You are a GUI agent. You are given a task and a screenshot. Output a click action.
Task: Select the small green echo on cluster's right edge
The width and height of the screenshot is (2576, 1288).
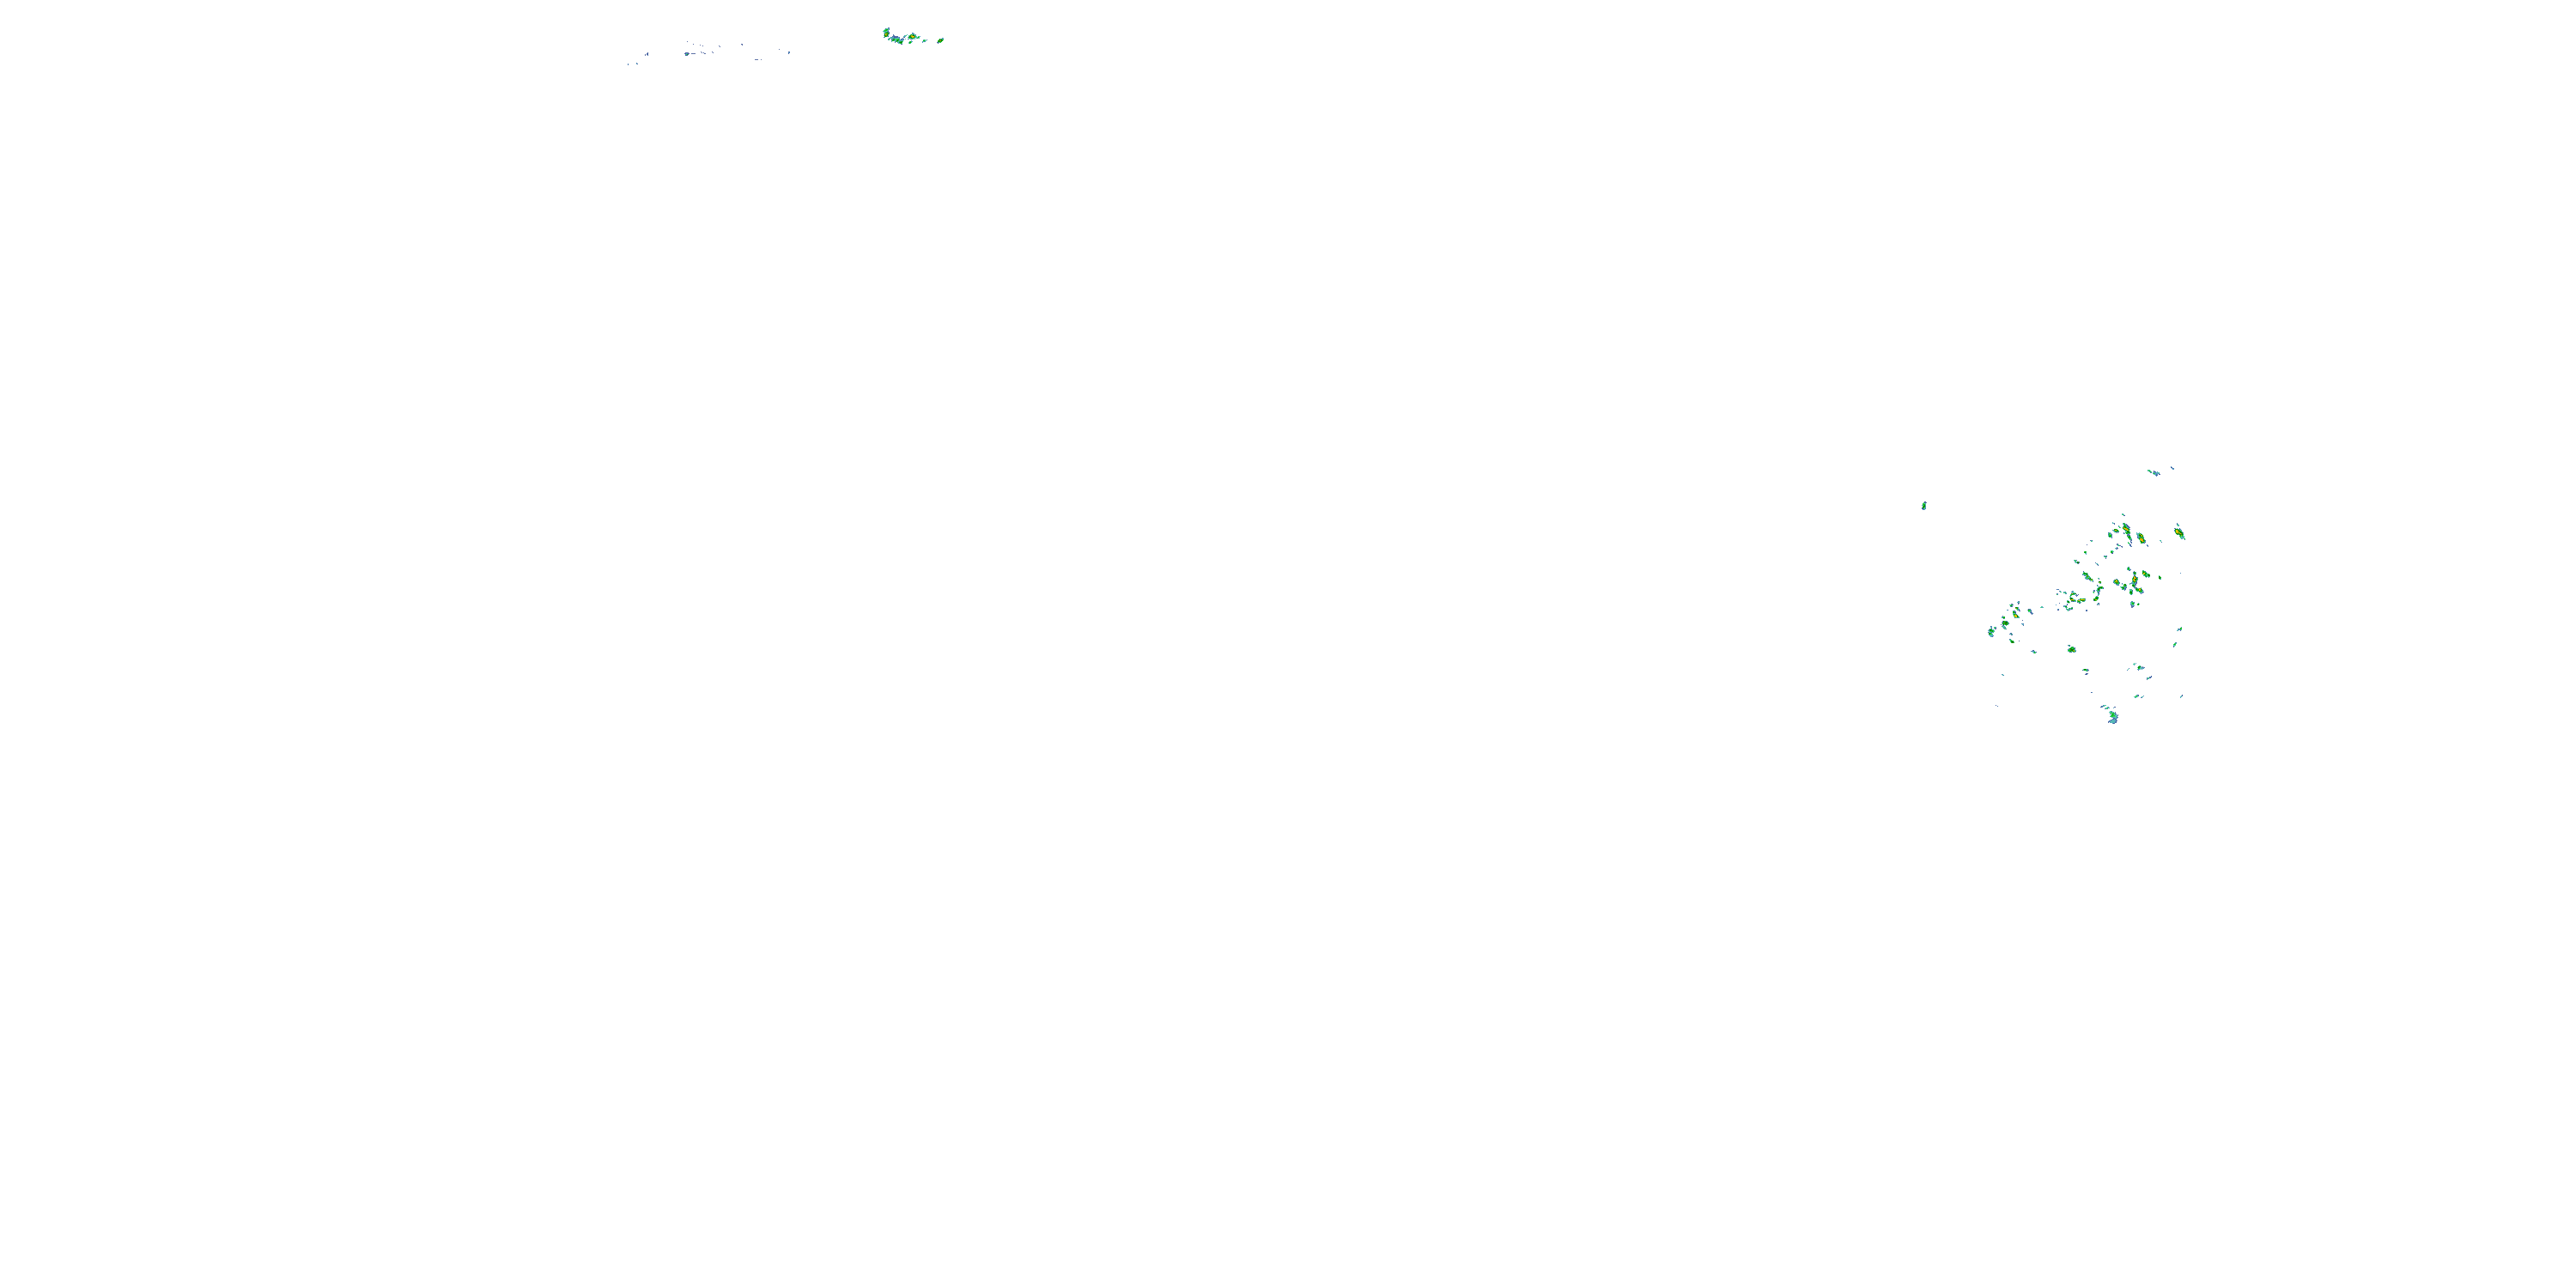[x=2160, y=578]
